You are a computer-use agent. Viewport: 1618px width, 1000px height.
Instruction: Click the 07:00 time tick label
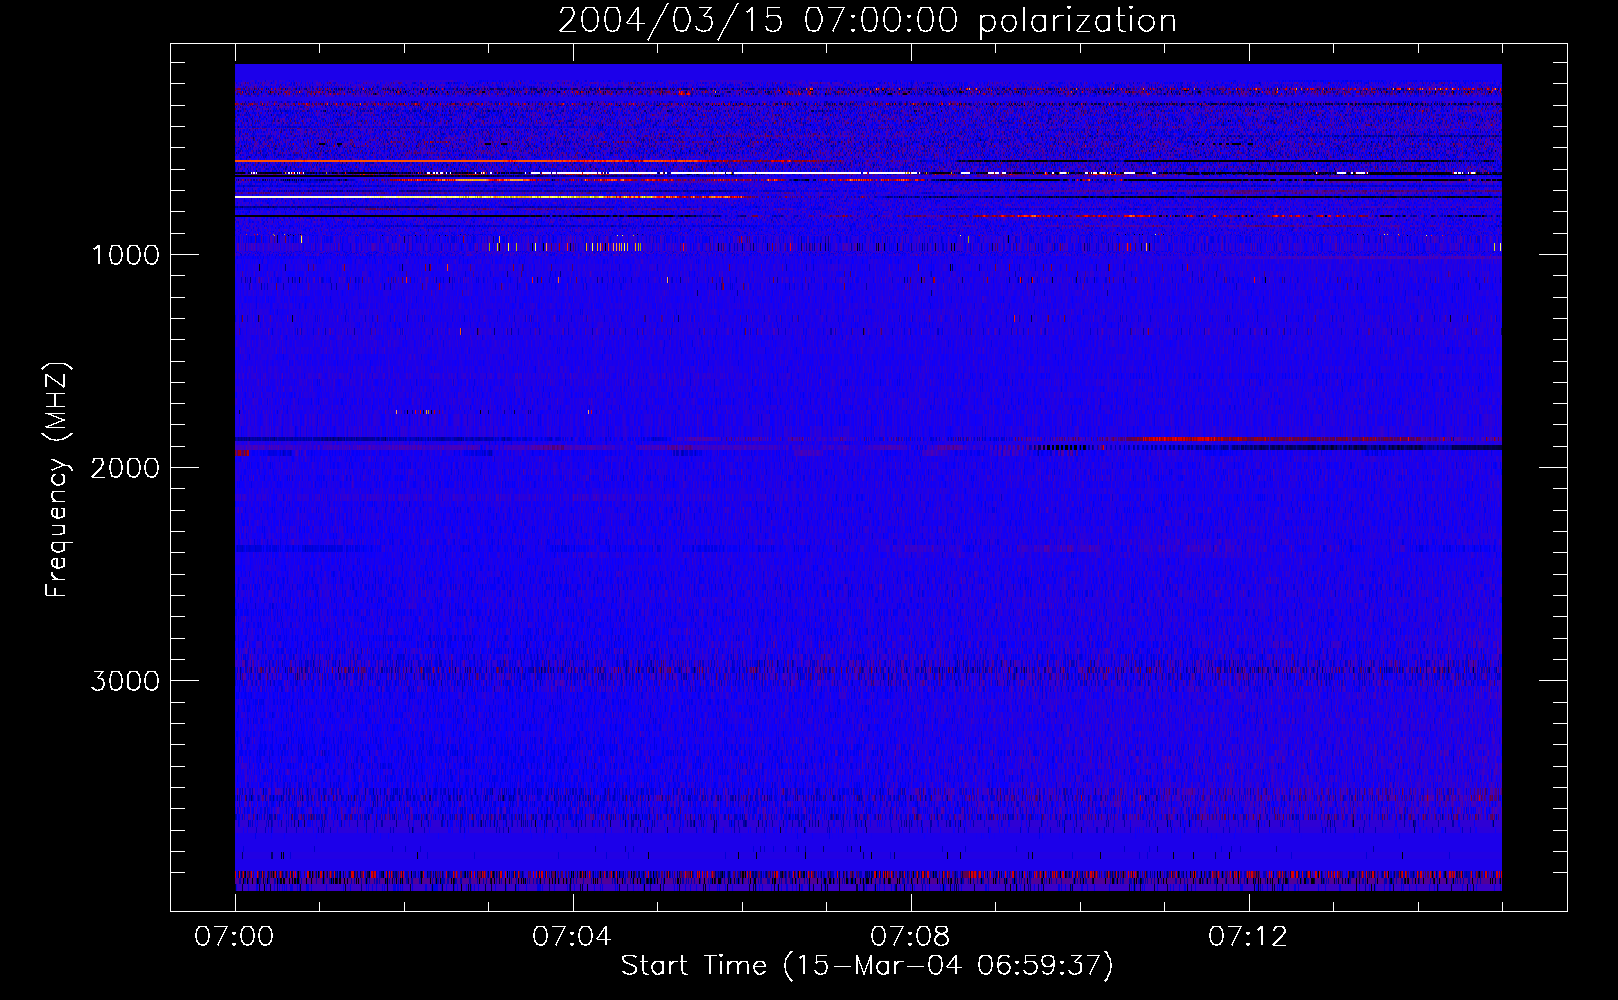(234, 936)
